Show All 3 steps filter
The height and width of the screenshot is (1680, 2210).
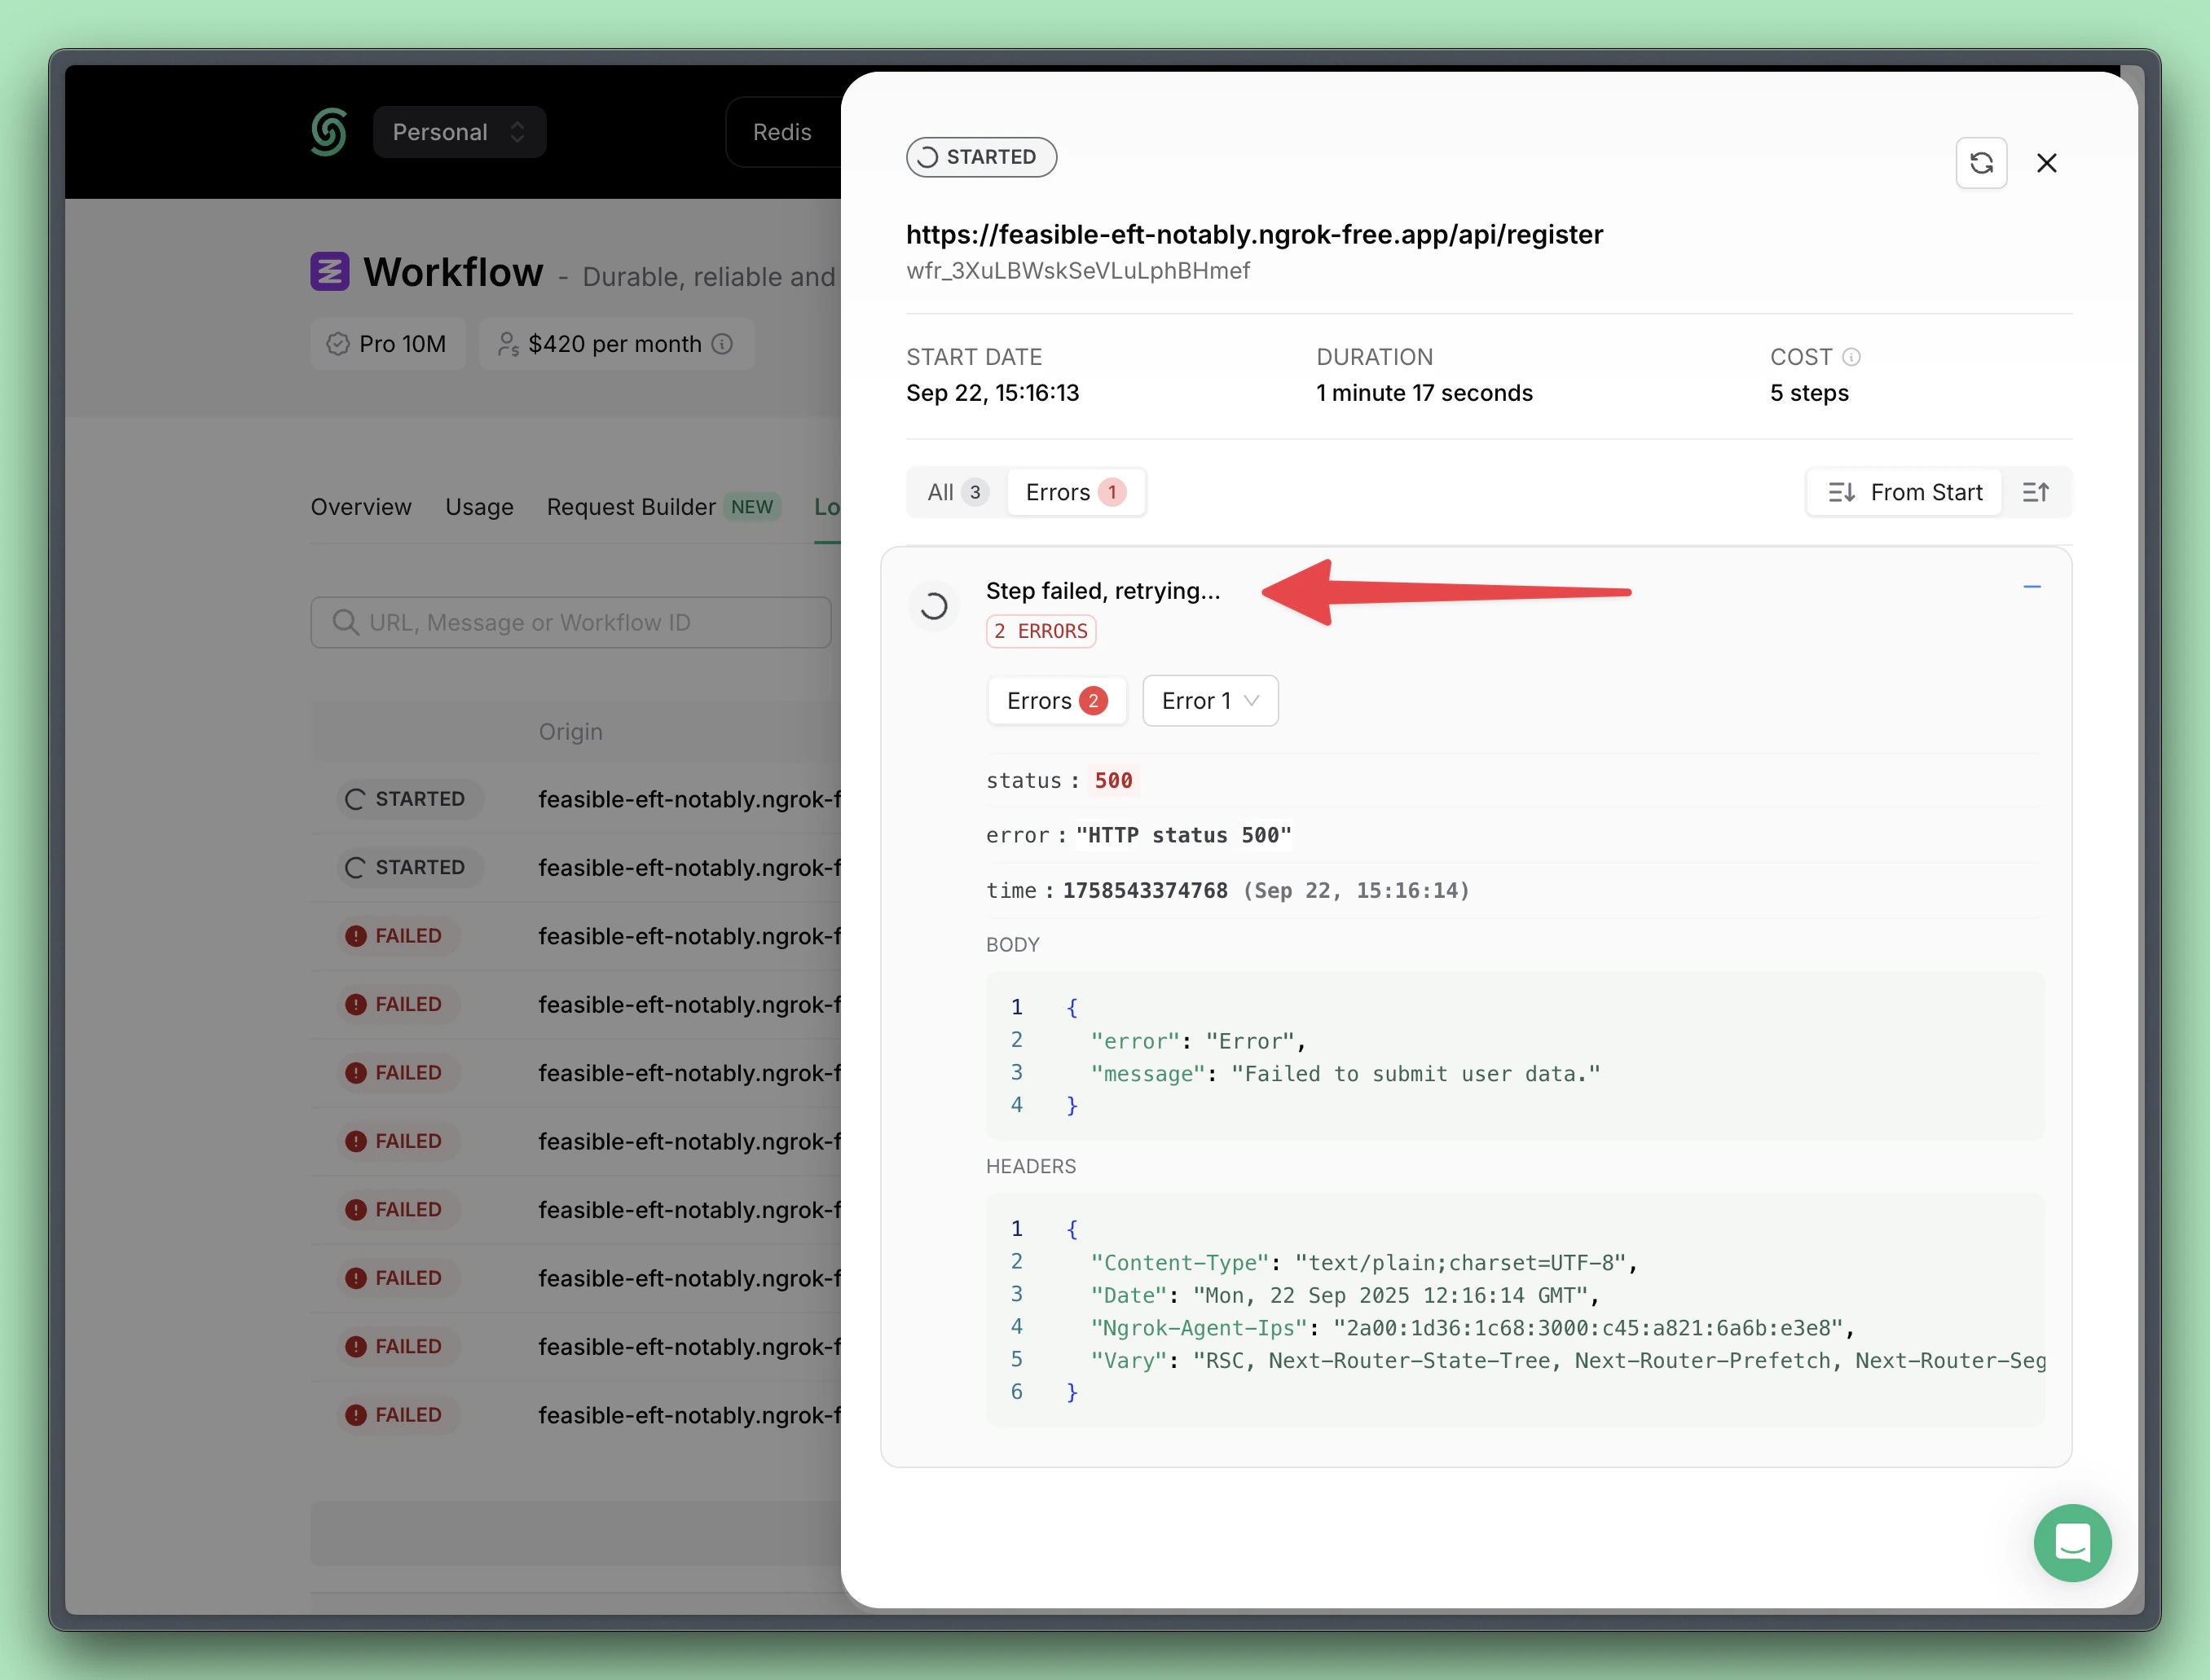click(x=955, y=492)
